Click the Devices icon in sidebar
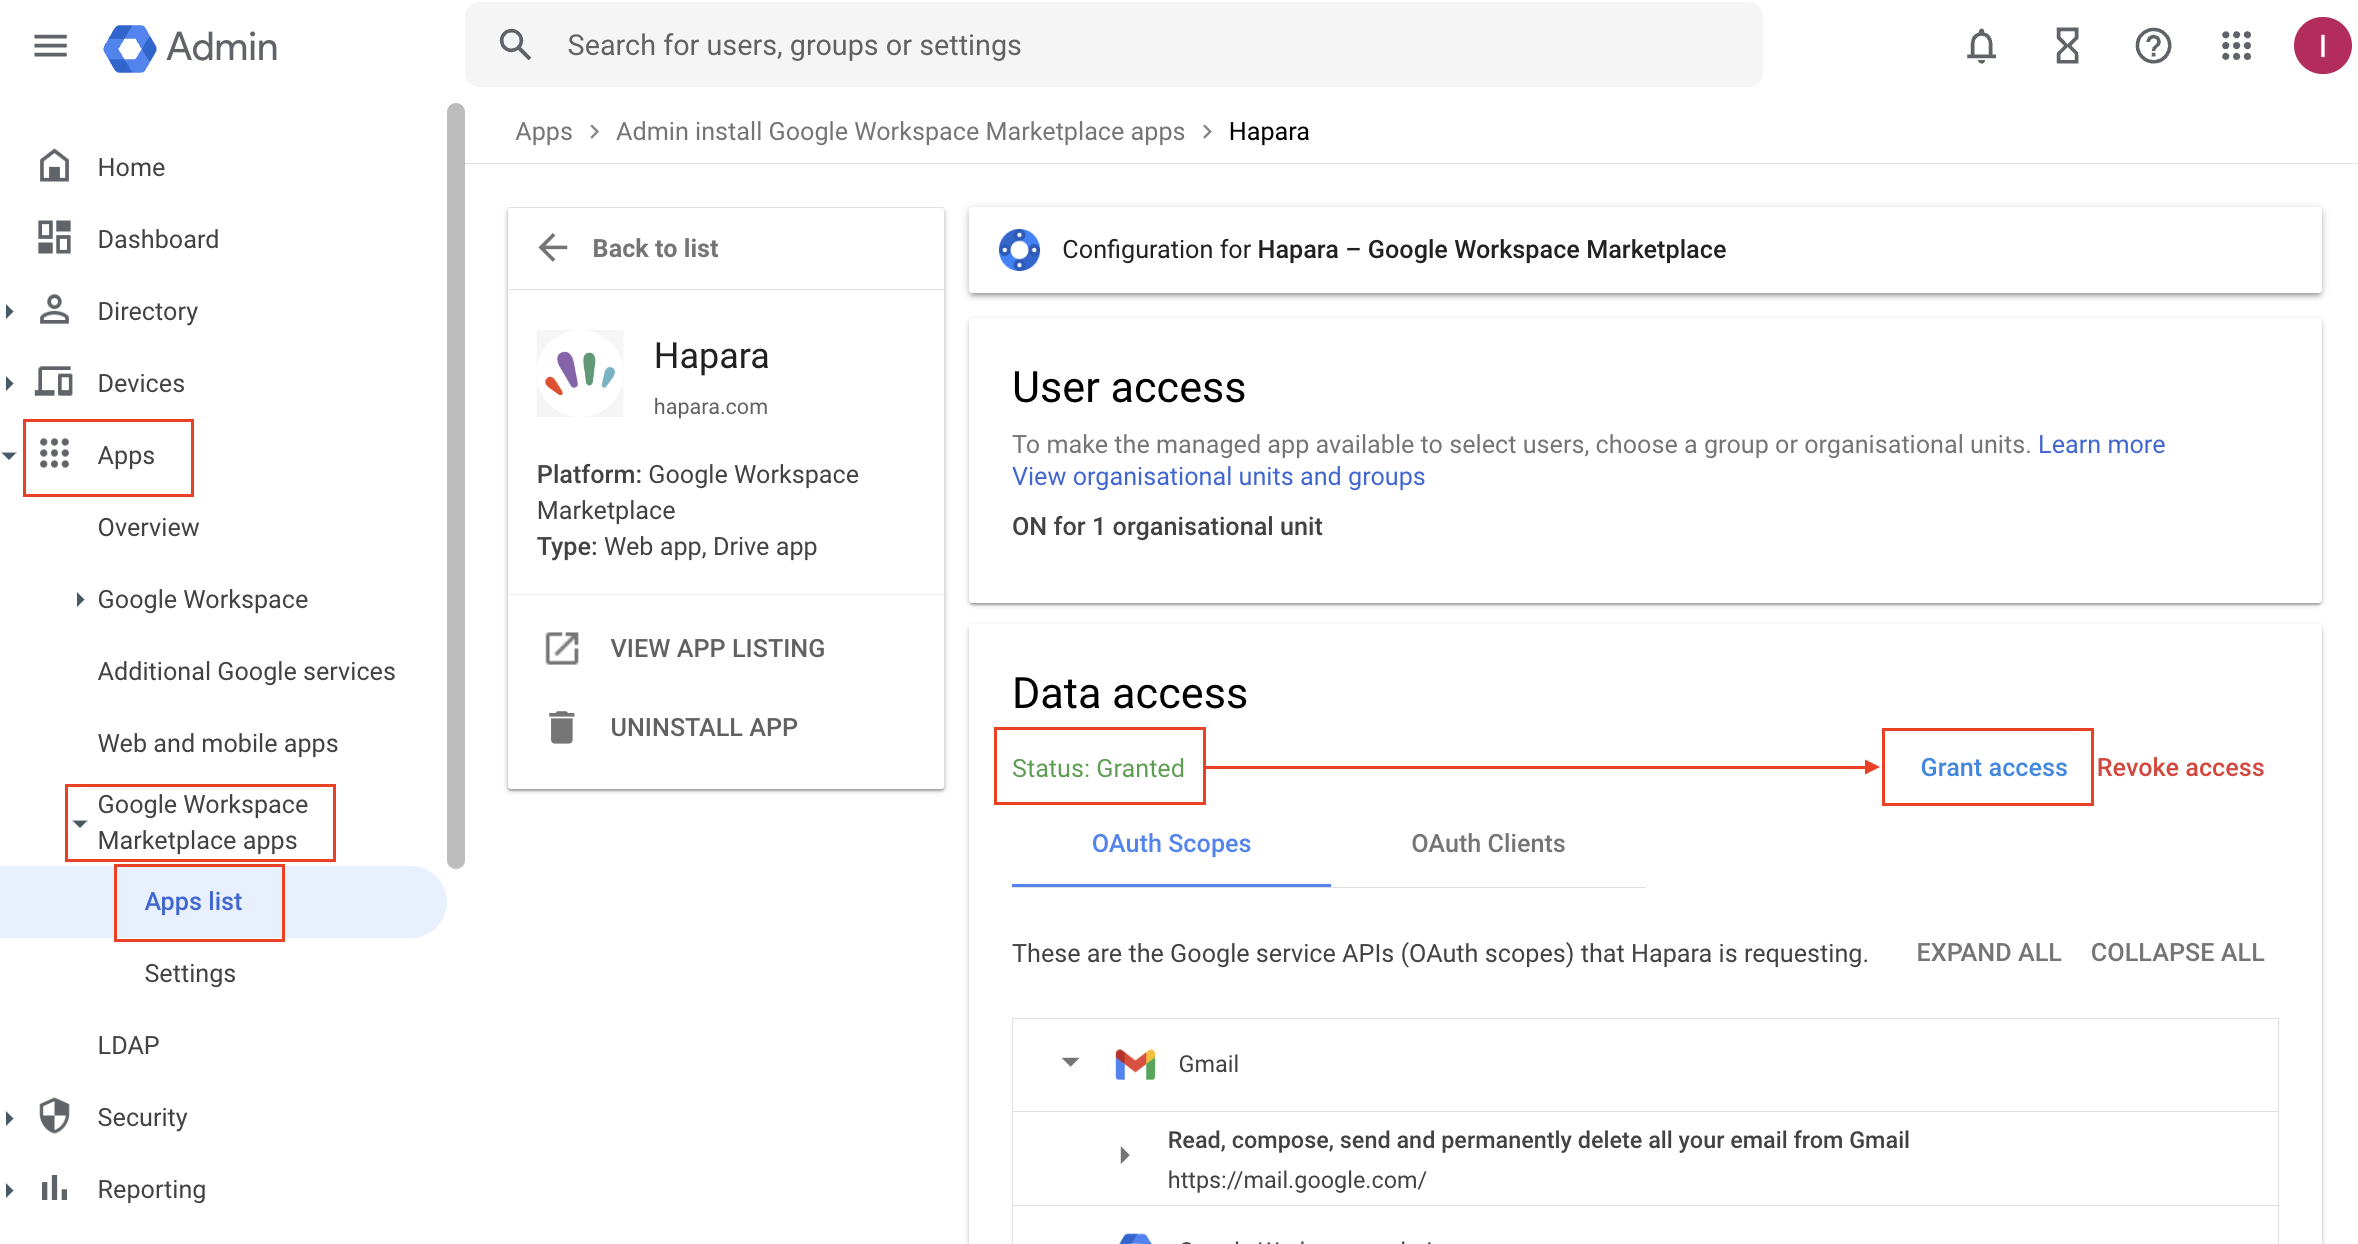The image size is (2358, 1244). 54,382
